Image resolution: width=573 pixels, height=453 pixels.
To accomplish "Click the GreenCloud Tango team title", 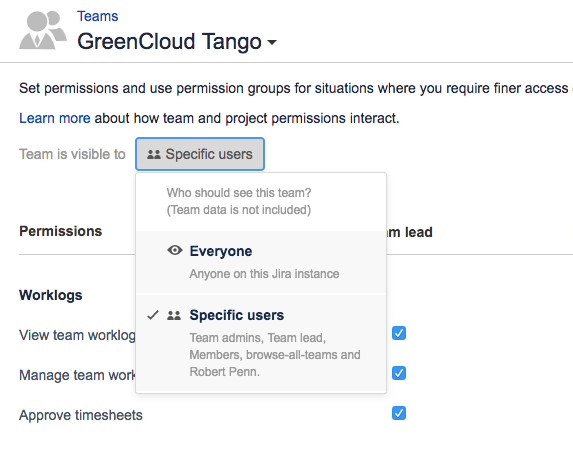I will tap(170, 41).
